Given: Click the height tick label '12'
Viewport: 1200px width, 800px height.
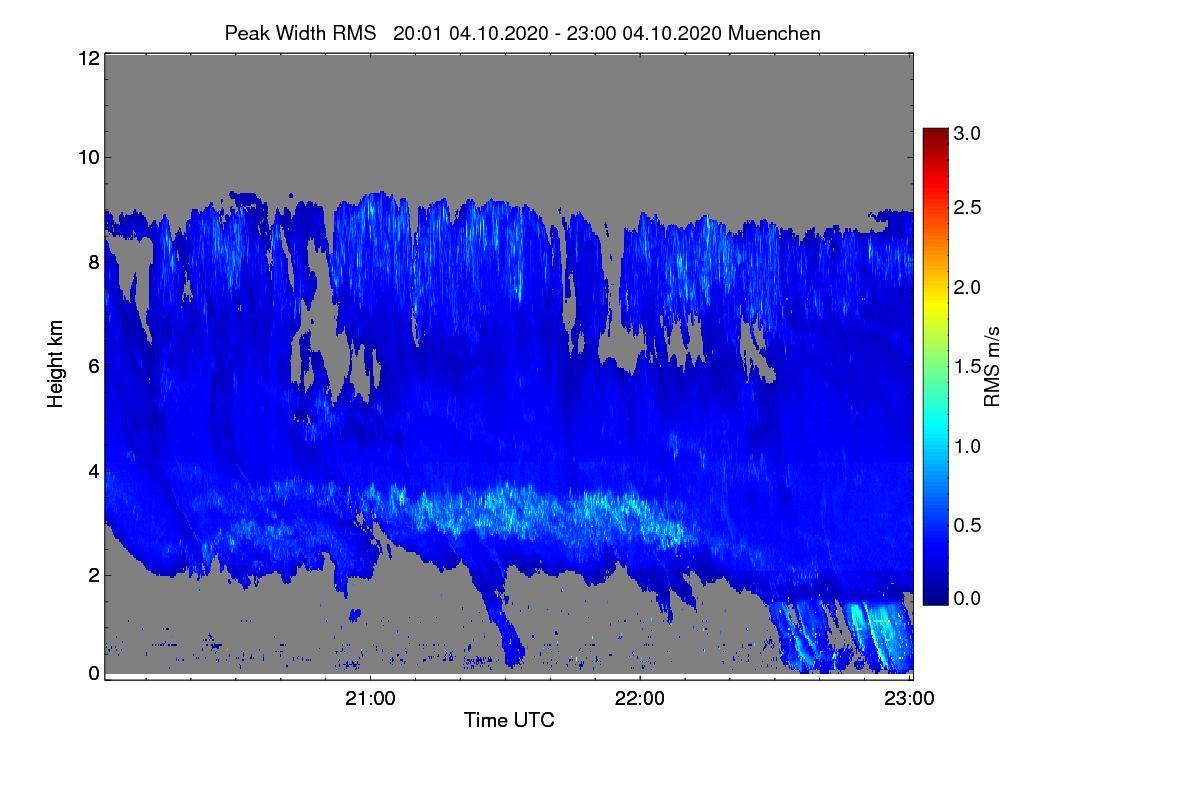Looking at the screenshot, I should 88,58.
